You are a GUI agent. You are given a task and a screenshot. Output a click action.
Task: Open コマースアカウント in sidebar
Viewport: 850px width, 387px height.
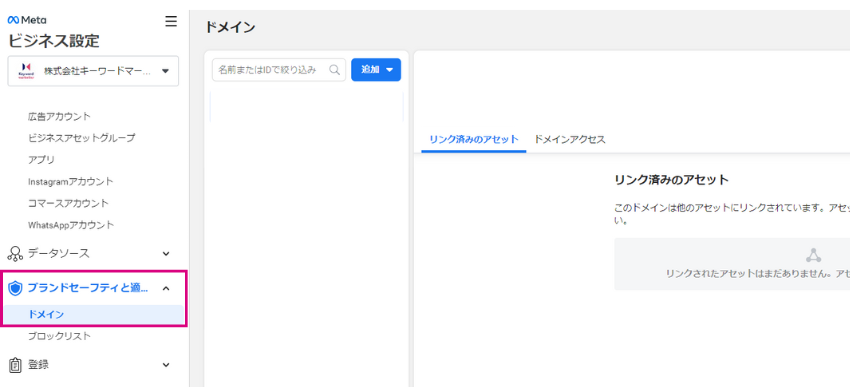click(x=68, y=203)
